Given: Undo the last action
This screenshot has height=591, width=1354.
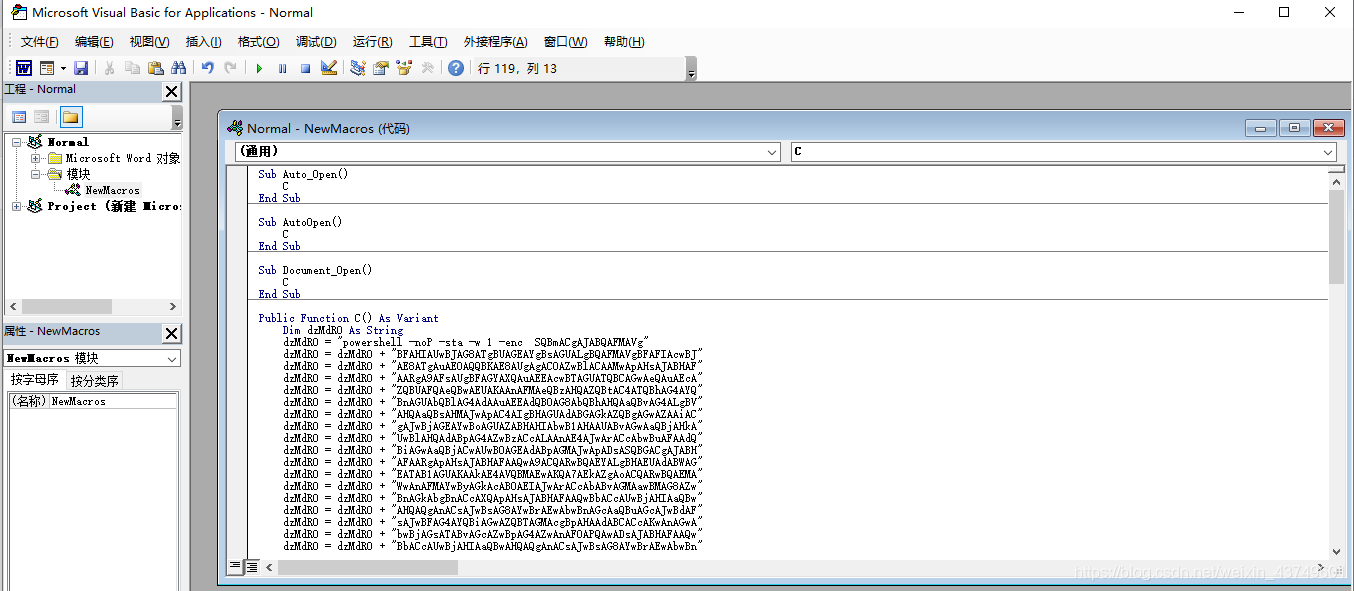Looking at the screenshot, I should point(207,68).
